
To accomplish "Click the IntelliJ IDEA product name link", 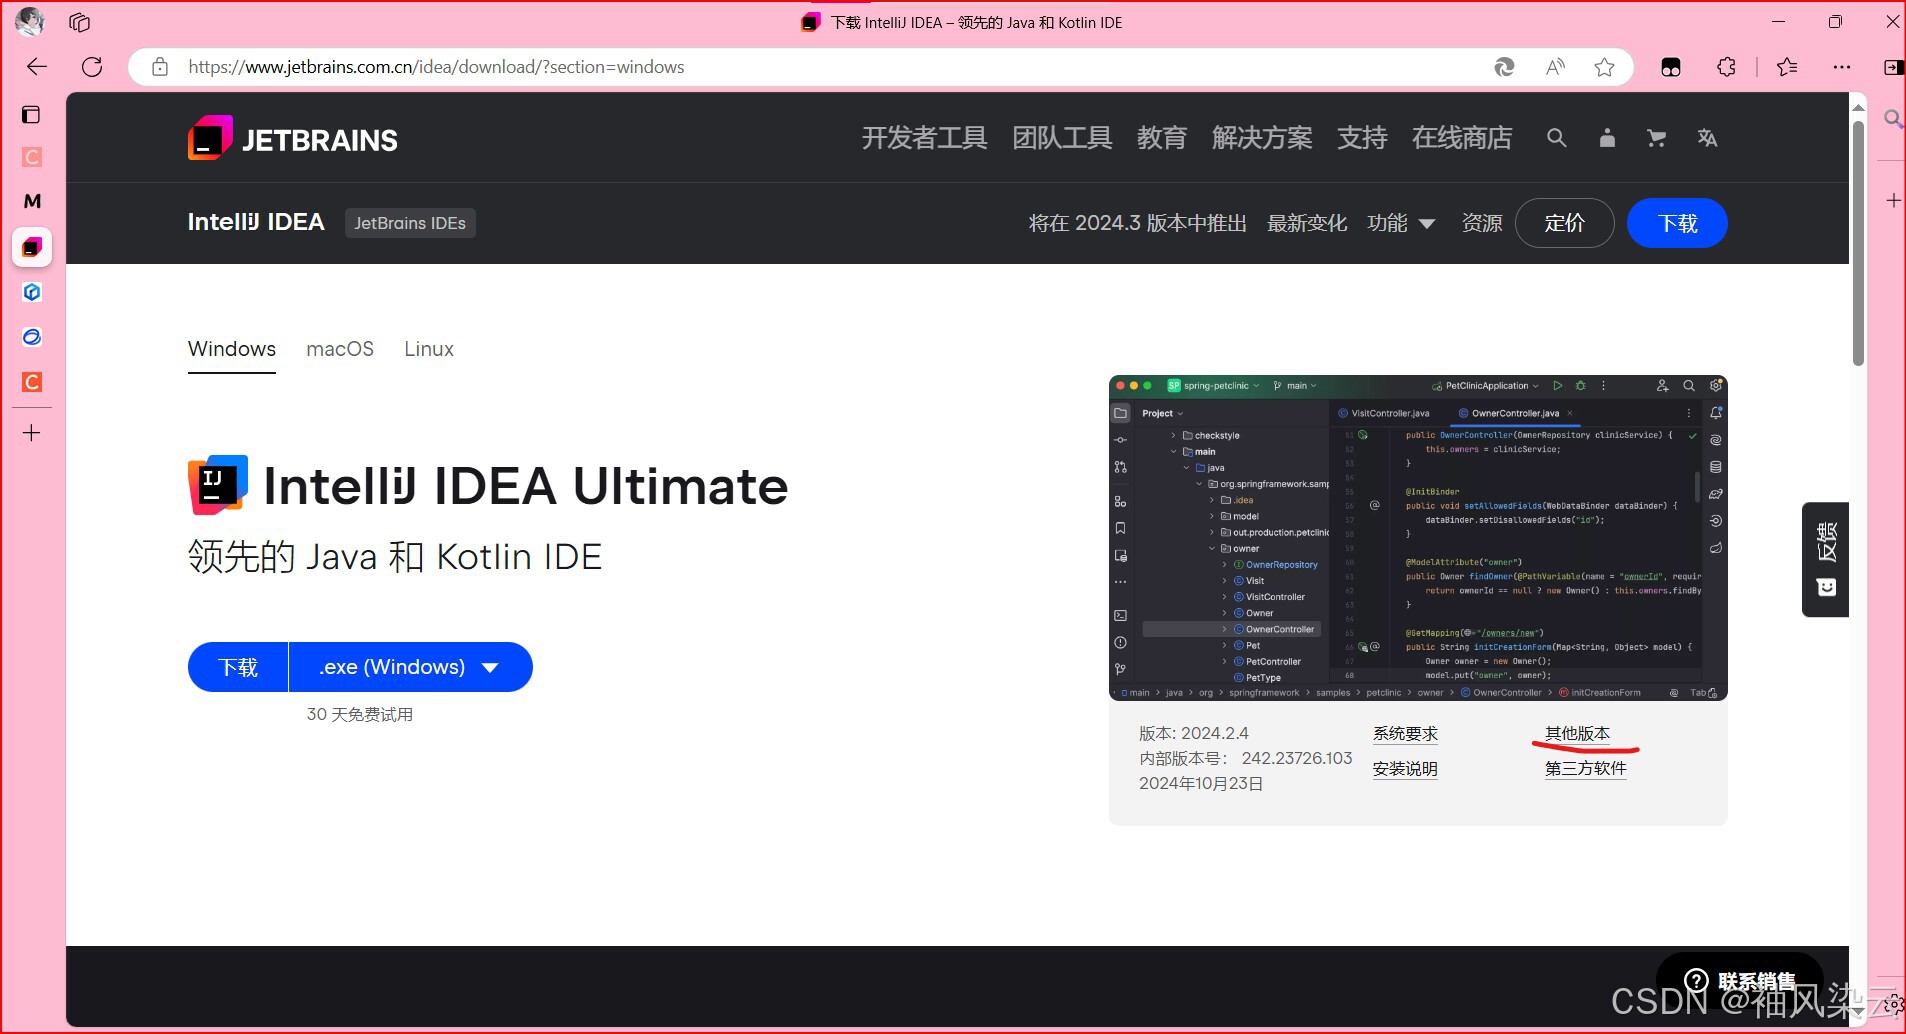I will [256, 222].
